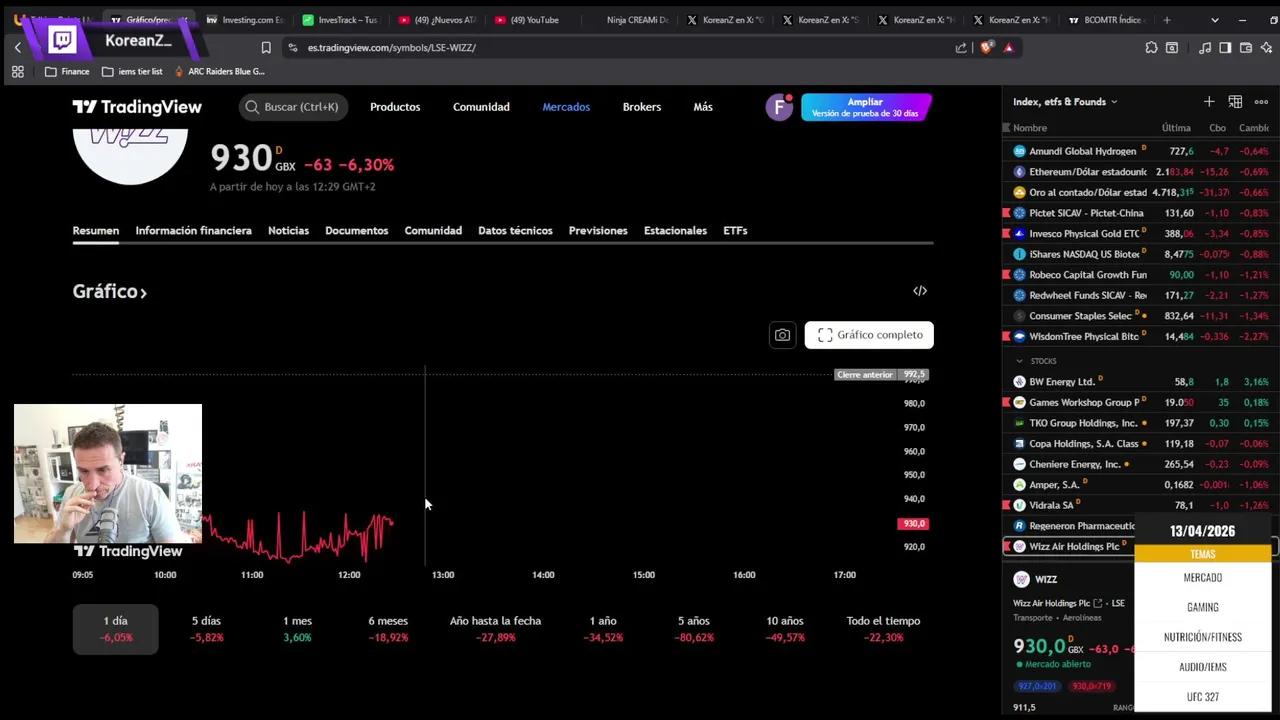Select Ethereum/Dólar estadounidense row

(1140, 172)
